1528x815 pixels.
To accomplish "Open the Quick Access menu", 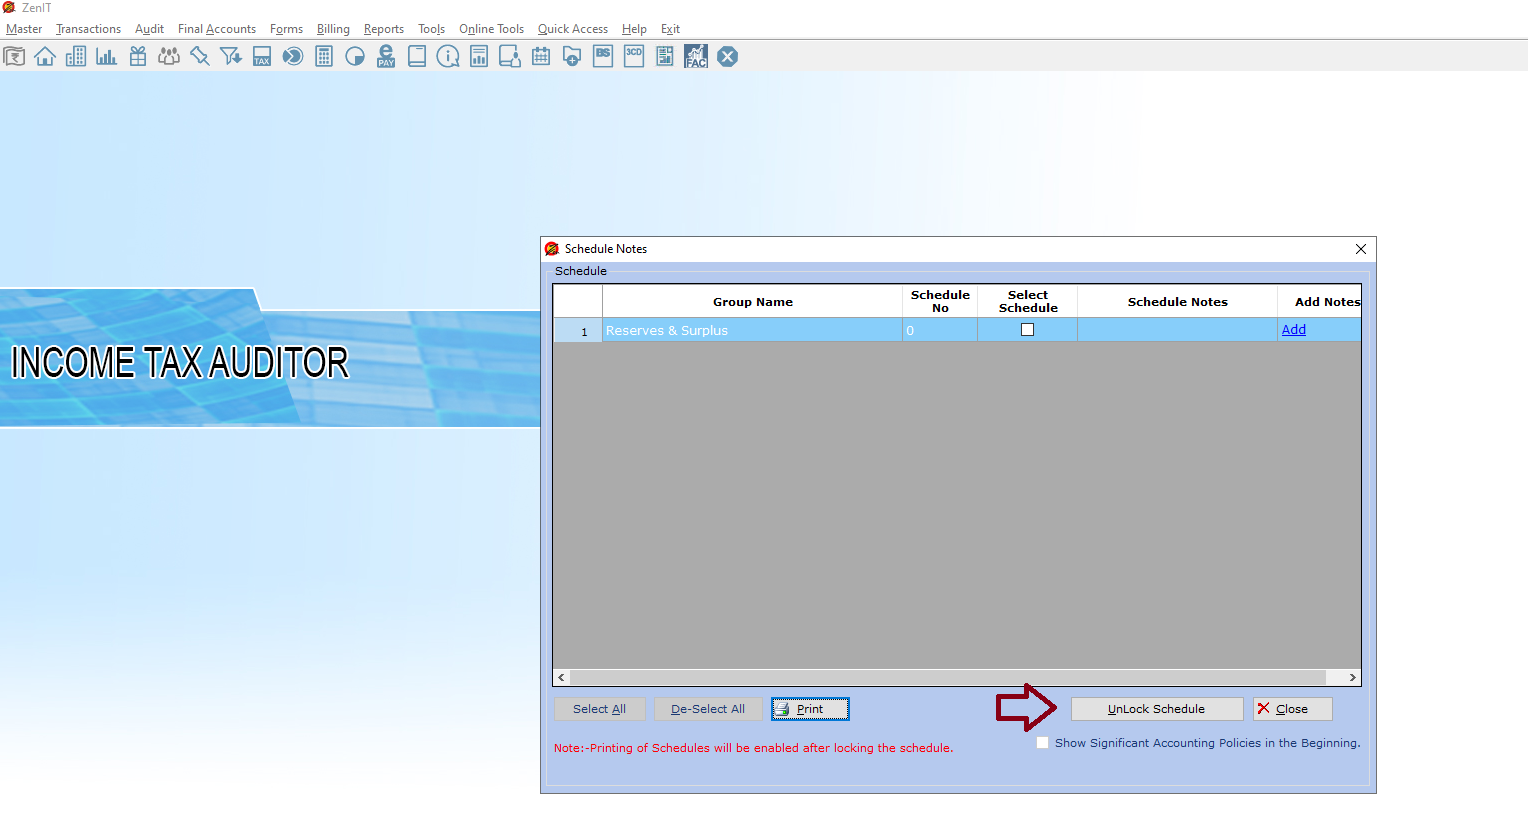I will tap(573, 29).
